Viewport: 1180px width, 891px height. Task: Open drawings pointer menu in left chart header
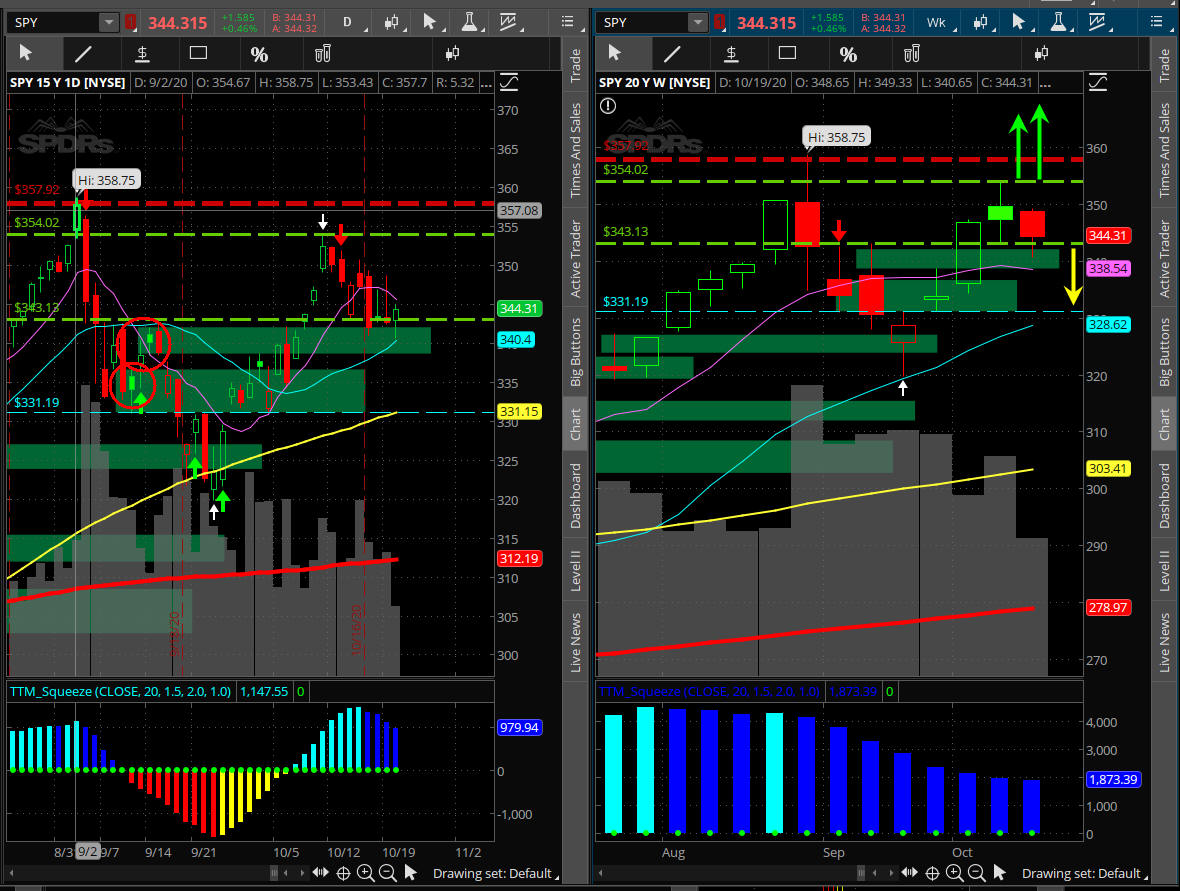pyautogui.click(x=430, y=23)
